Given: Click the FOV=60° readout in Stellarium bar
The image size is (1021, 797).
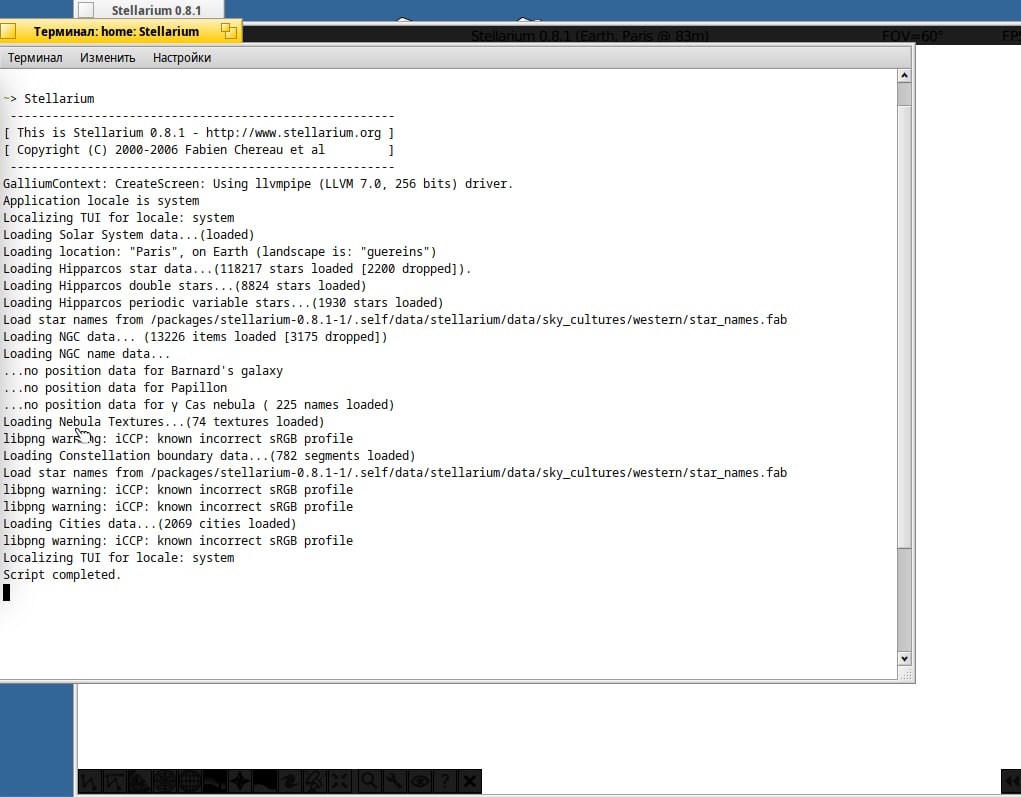Looking at the screenshot, I should click(912, 36).
